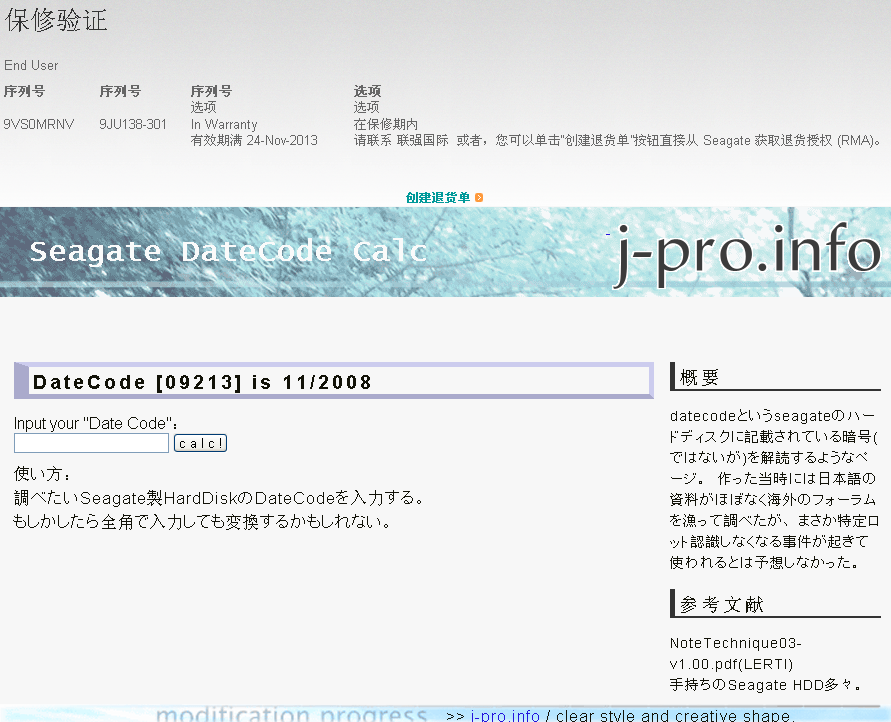The width and height of the screenshot is (891, 722).
Task: Click the orange arrow icon beside 创建退货单
Action: click(x=480, y=198)
